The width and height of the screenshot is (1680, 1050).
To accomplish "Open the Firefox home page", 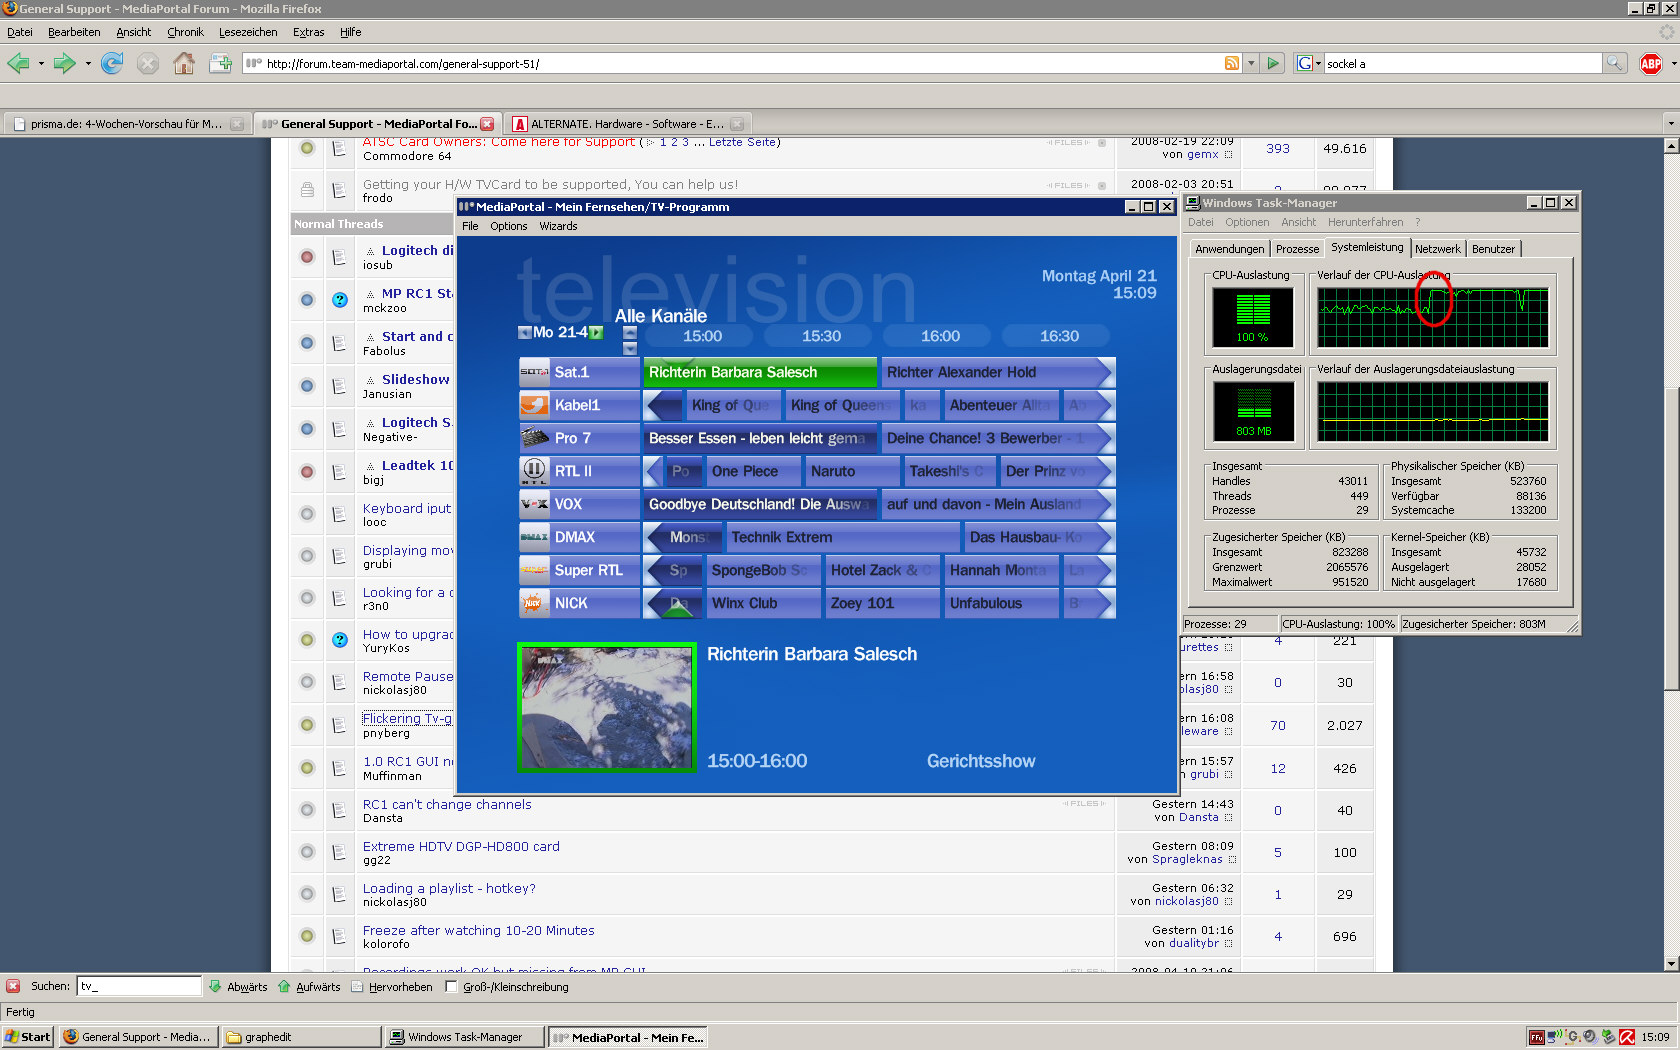I will coord(184,64).
